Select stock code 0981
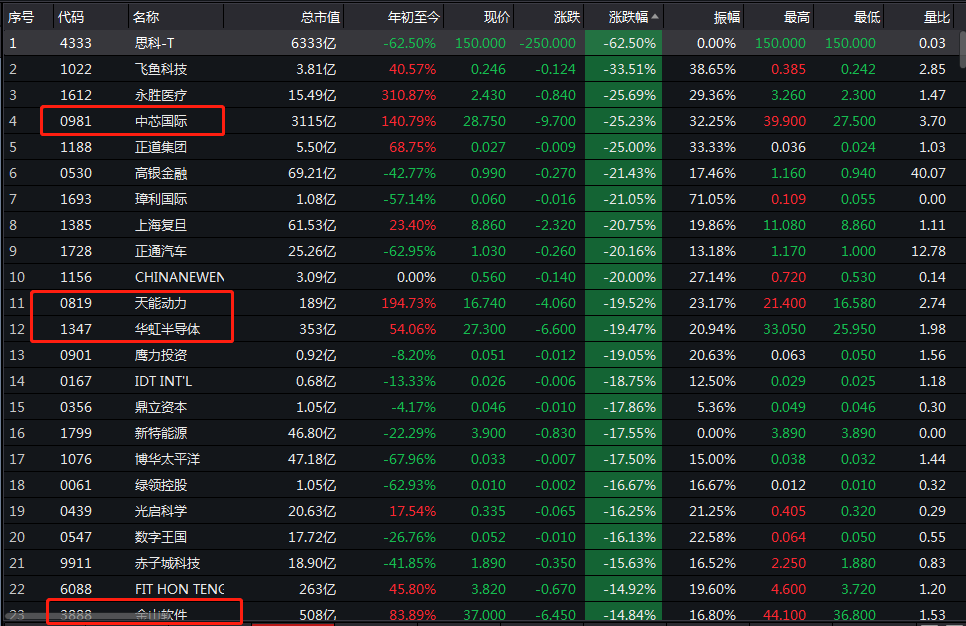The width and height of the screenshot is (966, 626). [76, 121]
